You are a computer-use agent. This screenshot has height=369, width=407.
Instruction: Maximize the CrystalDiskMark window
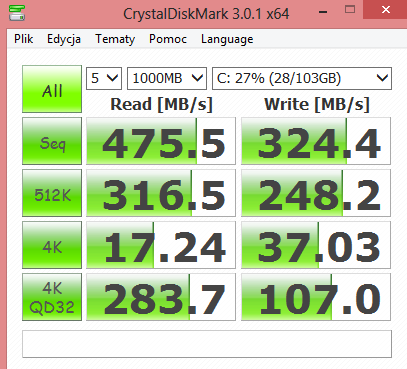pyautogui.click(x=350, y=10)
